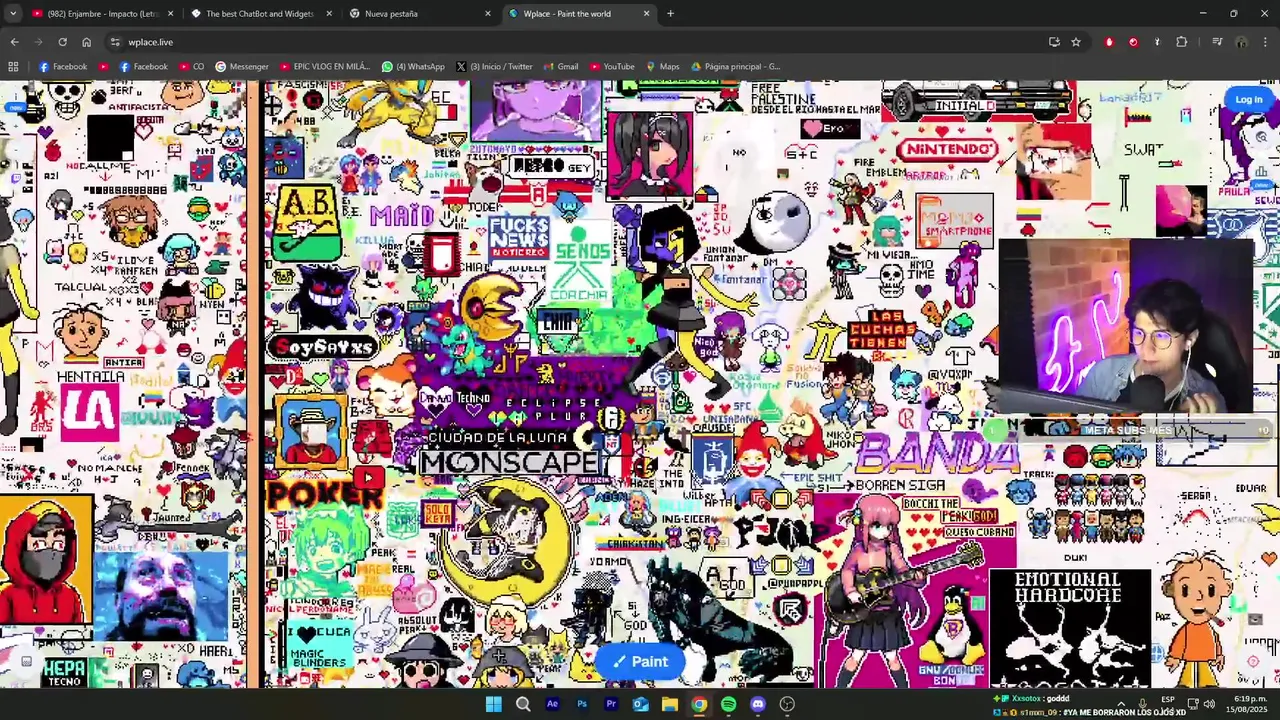Viewport: 1280px width, 720px height.
Task: Open the Messenger bookmark
Action: pyautogui.click(x=241, y=67)
